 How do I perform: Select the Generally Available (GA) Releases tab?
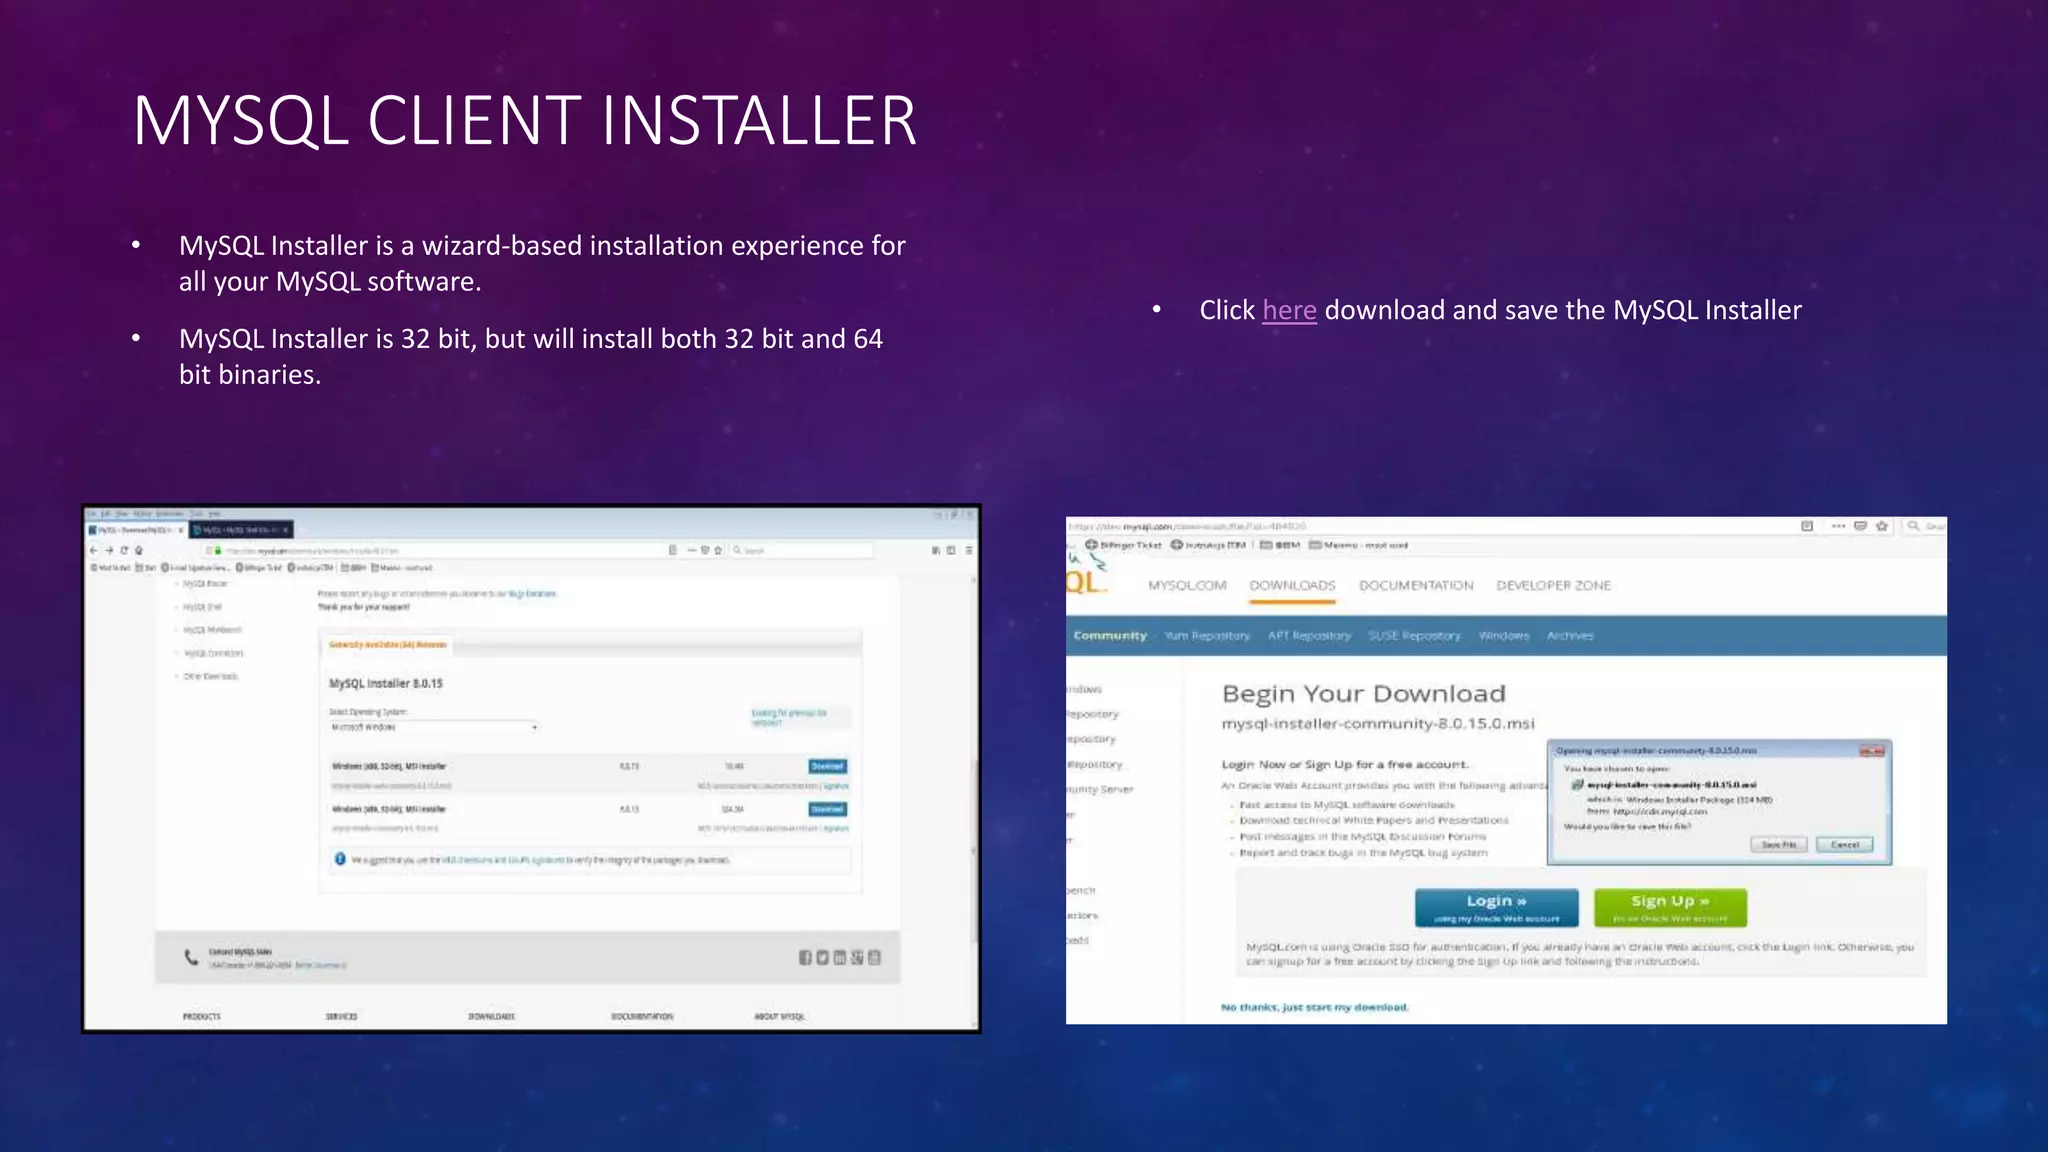(x=387, y=645)
